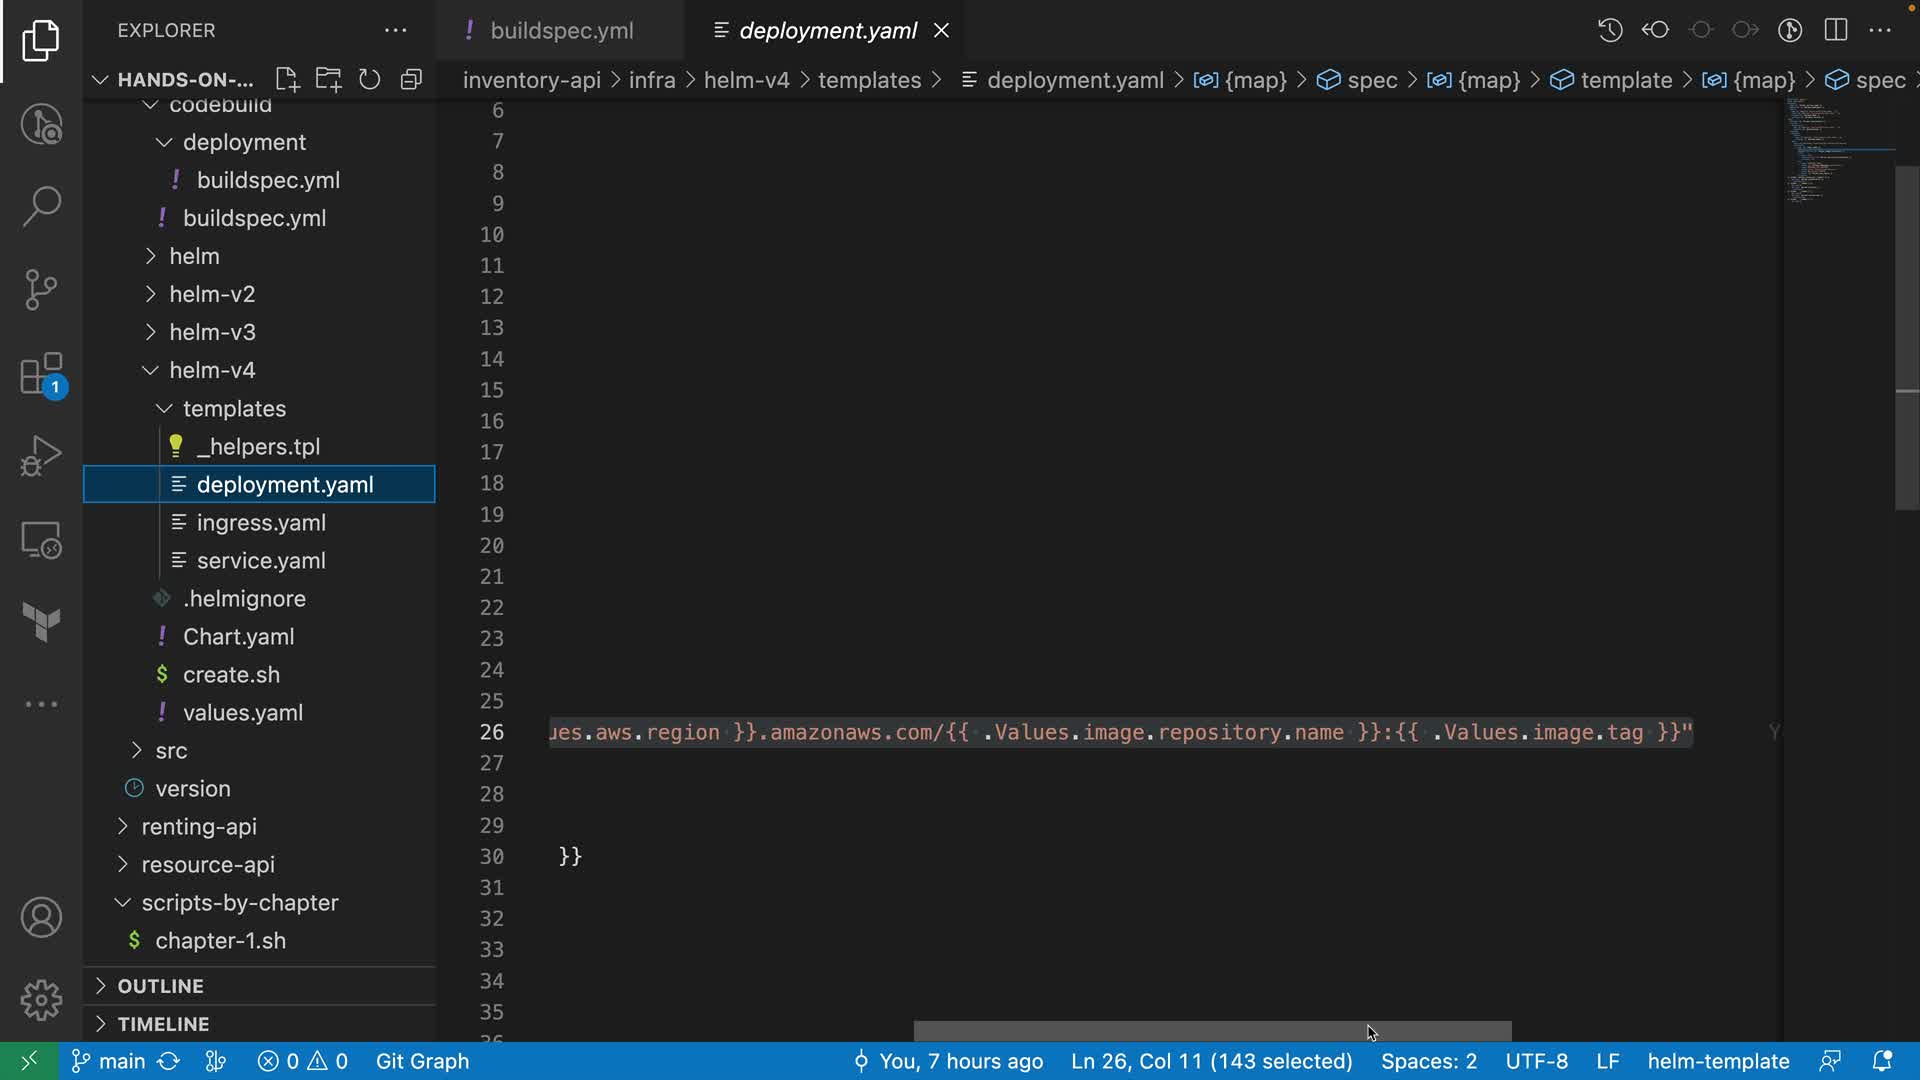This screenshot has width=1920, height=1080.
Task: Refresh the Explorer file tree
Action: click(x=370, y=80)
